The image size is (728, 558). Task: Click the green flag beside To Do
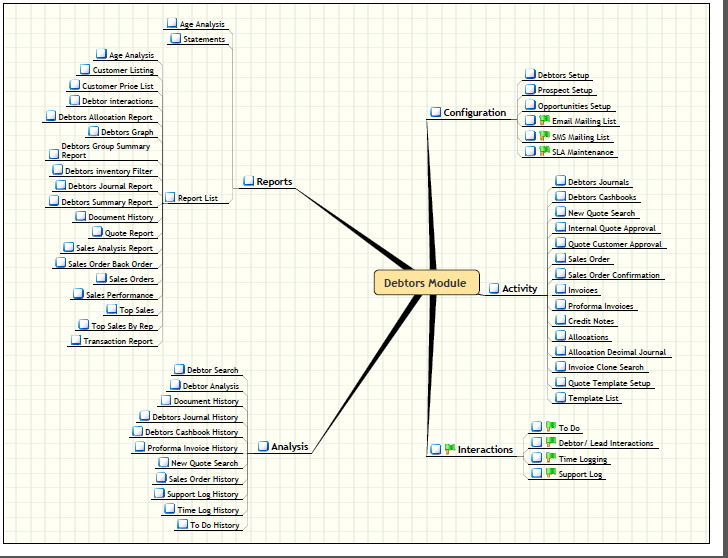click(x=550, y=428)
